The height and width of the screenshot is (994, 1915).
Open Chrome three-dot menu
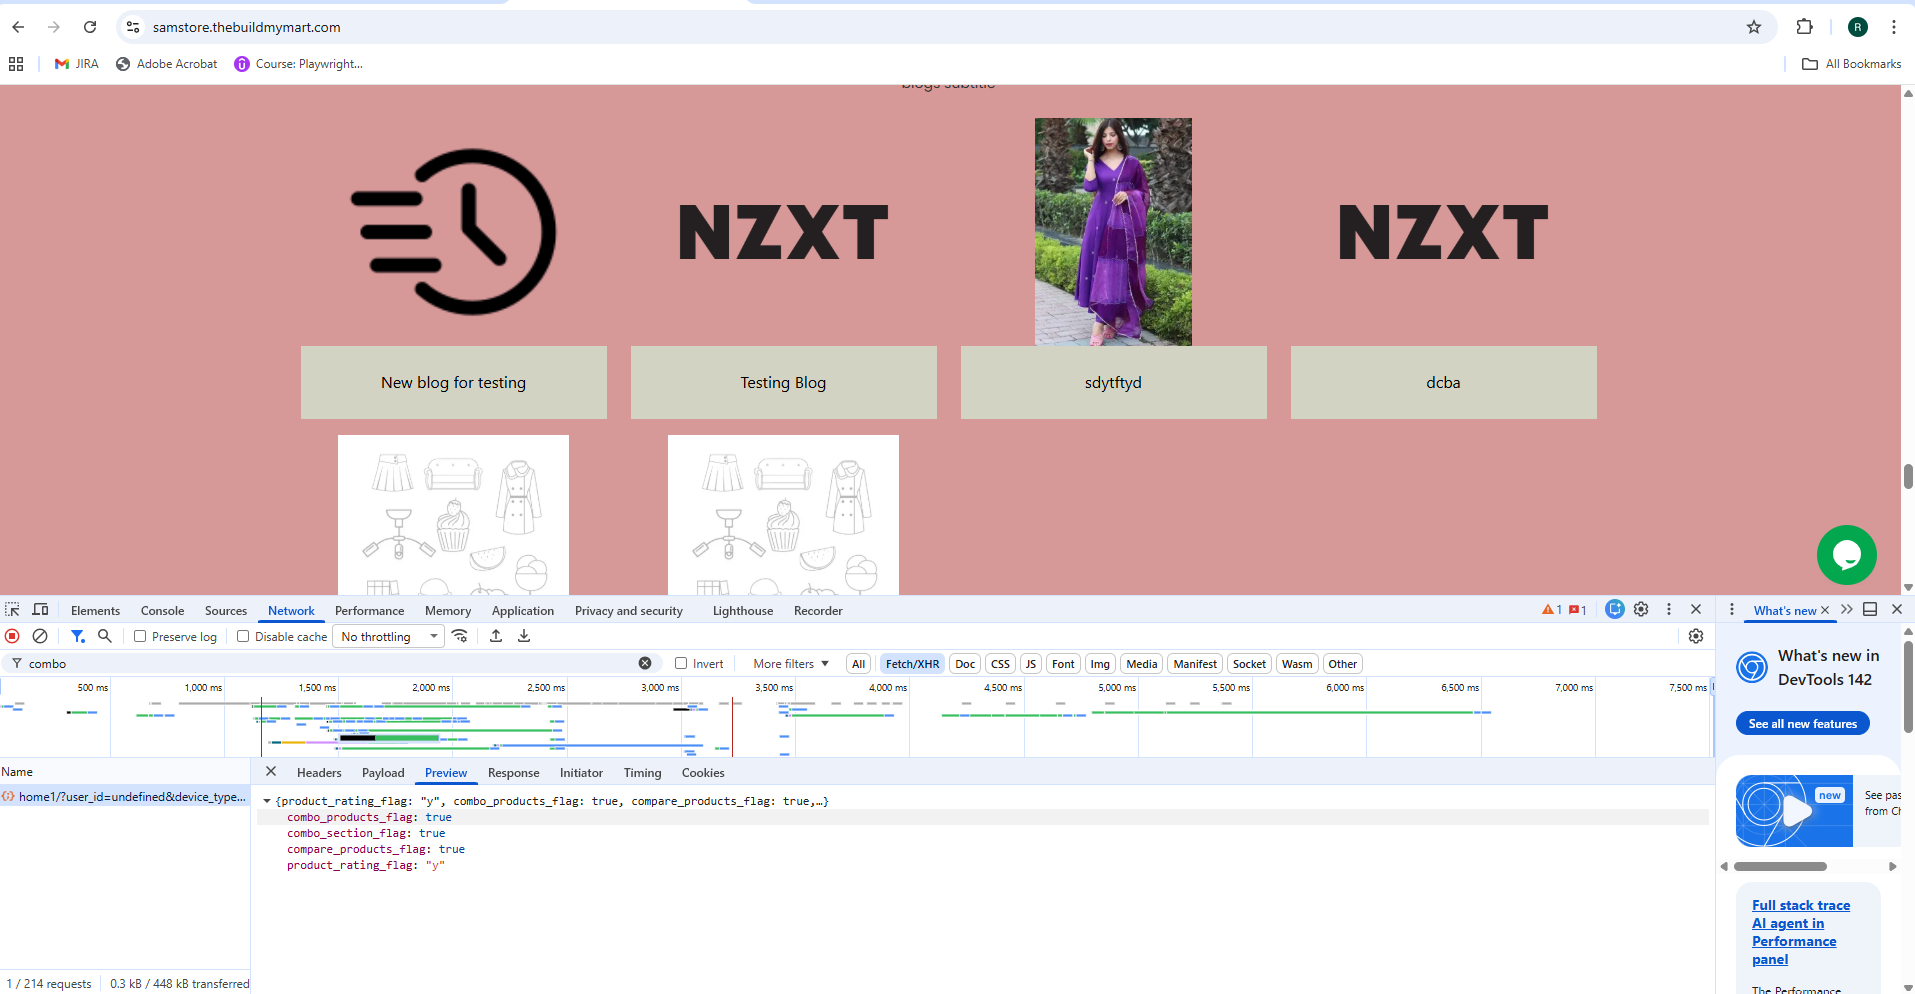tap(1894, 27)
